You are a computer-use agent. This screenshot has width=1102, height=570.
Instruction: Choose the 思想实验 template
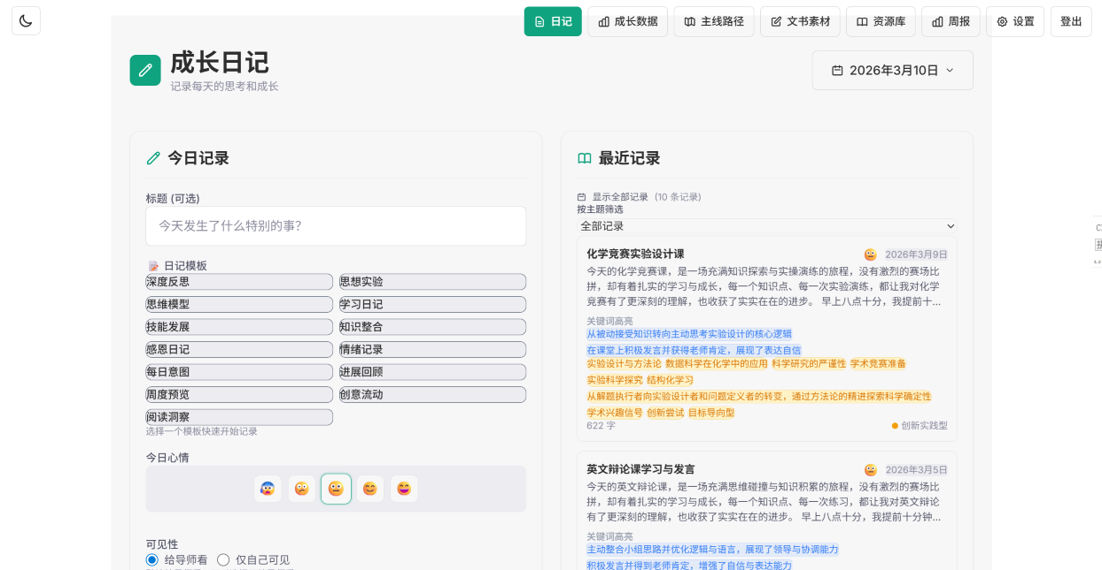pos(432,282)
